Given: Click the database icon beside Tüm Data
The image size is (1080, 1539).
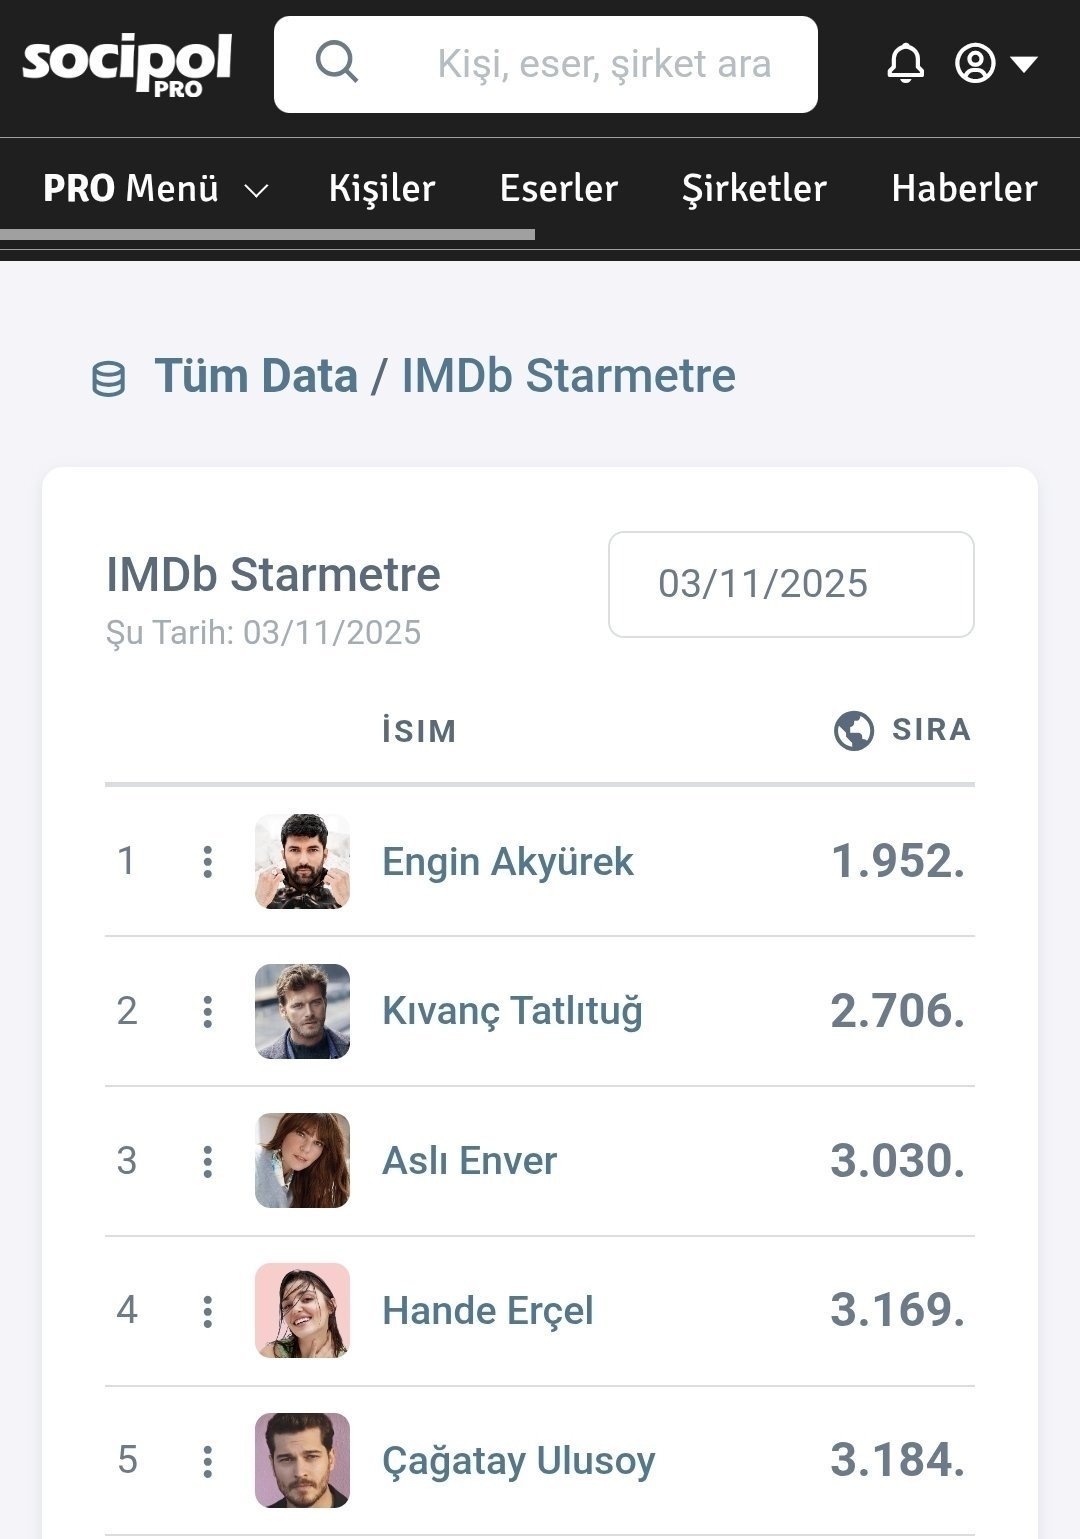Looking at the screenshot, I should [109, 379].
